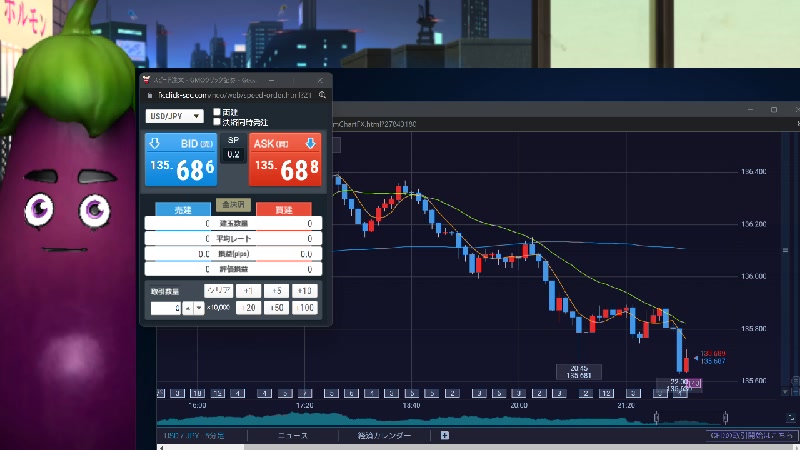This screenshot has height=450, width=800.
Task: Open the 経済カレンダー tab
Action: click(384, 436)
